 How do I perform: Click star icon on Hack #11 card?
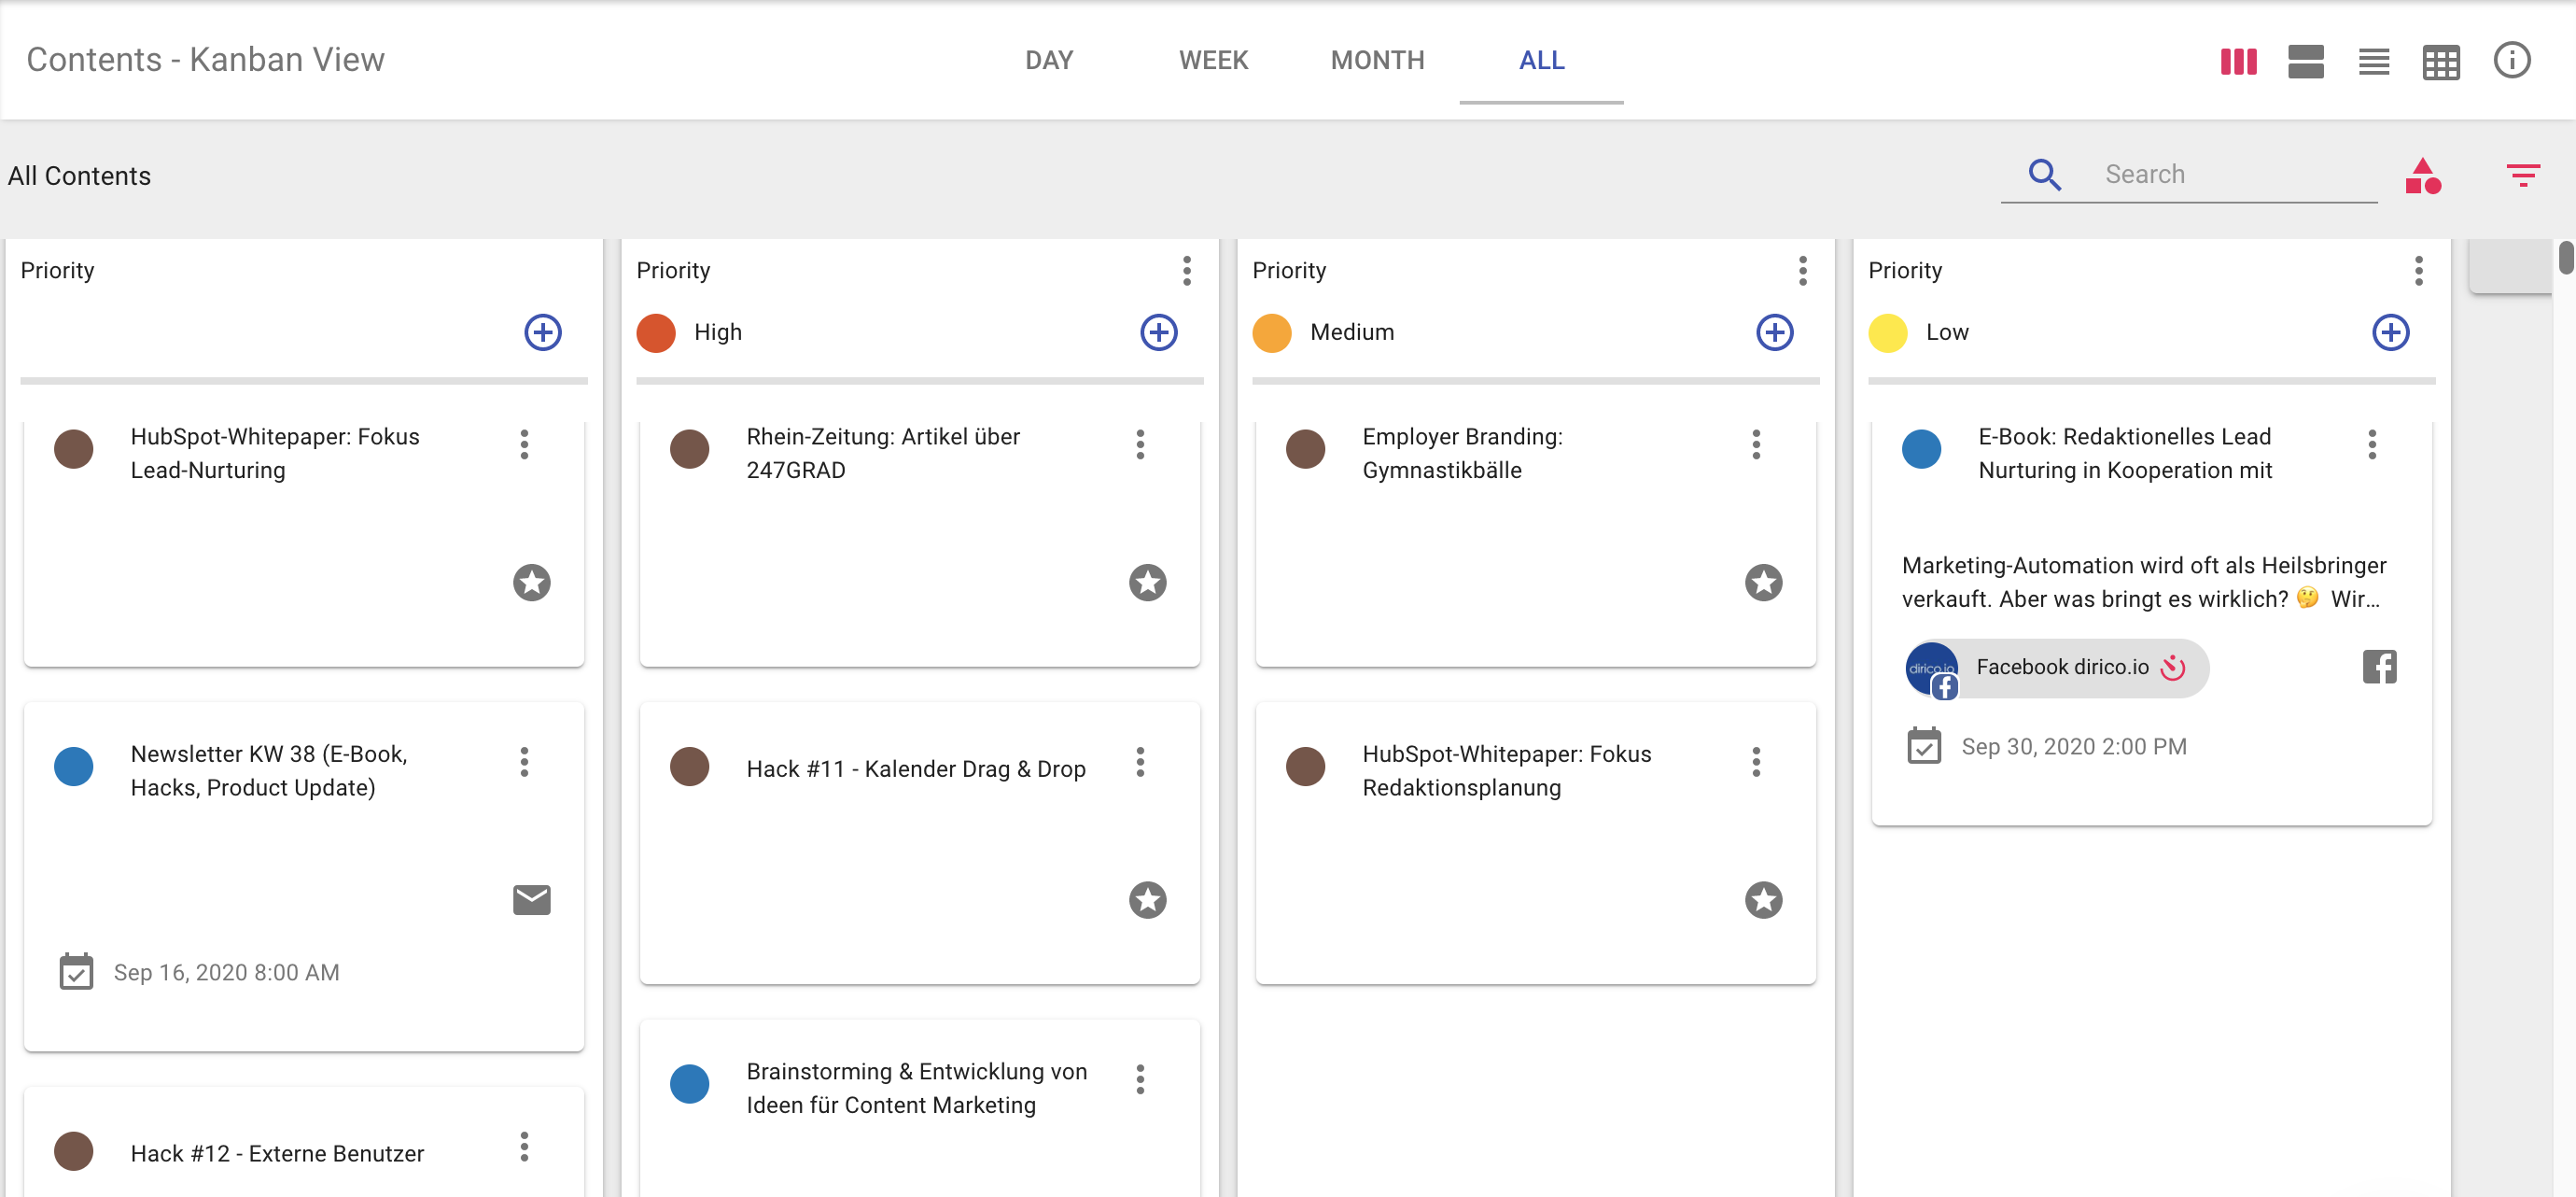click(1147, 900)
